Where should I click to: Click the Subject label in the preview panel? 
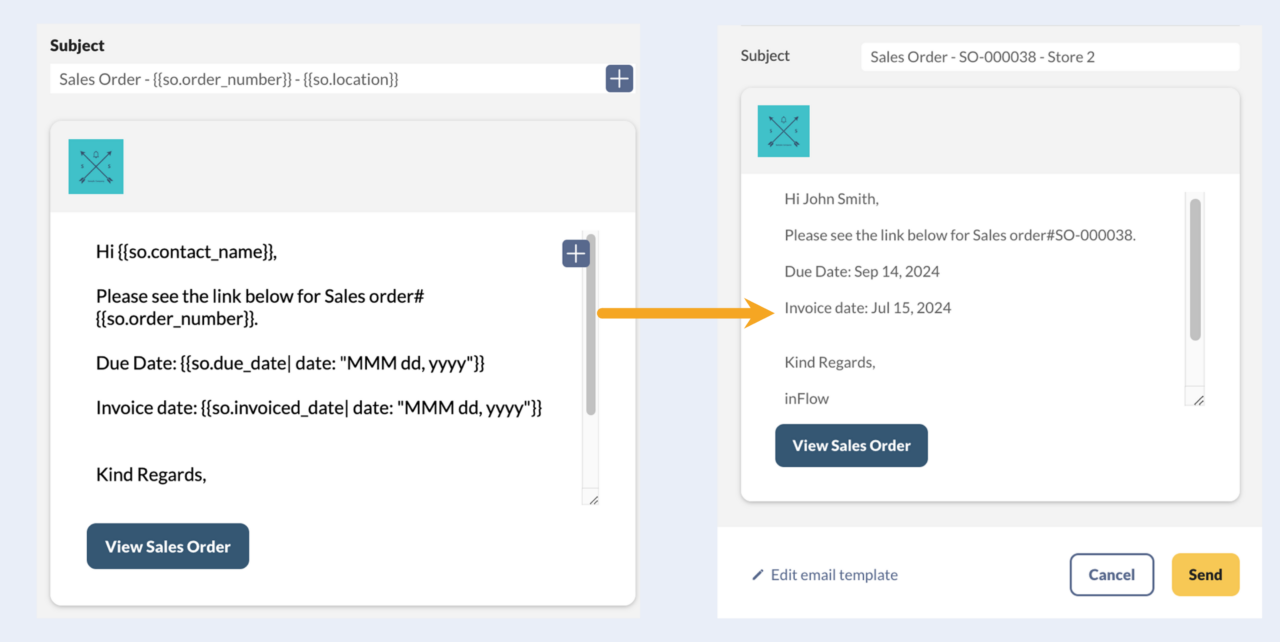click(765, 56)
